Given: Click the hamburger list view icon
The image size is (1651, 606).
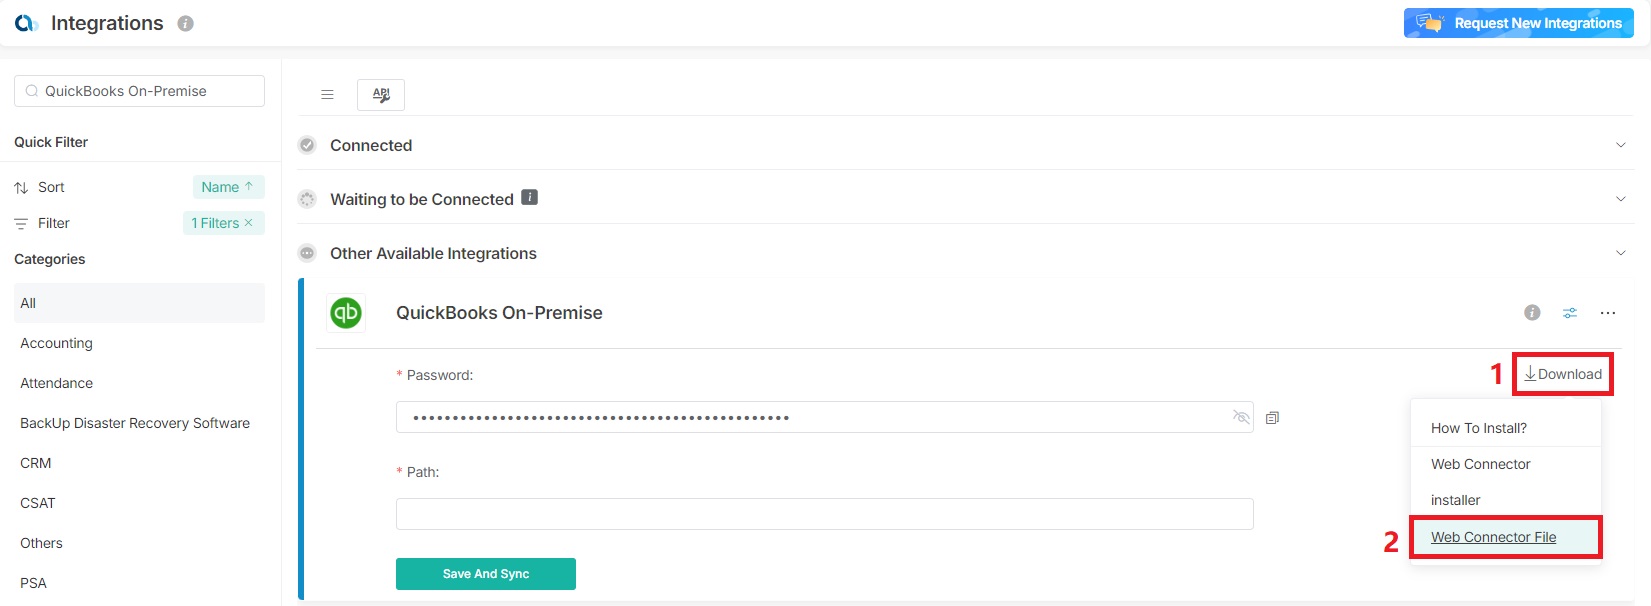Looking at the screenshot, I should 327,95.
